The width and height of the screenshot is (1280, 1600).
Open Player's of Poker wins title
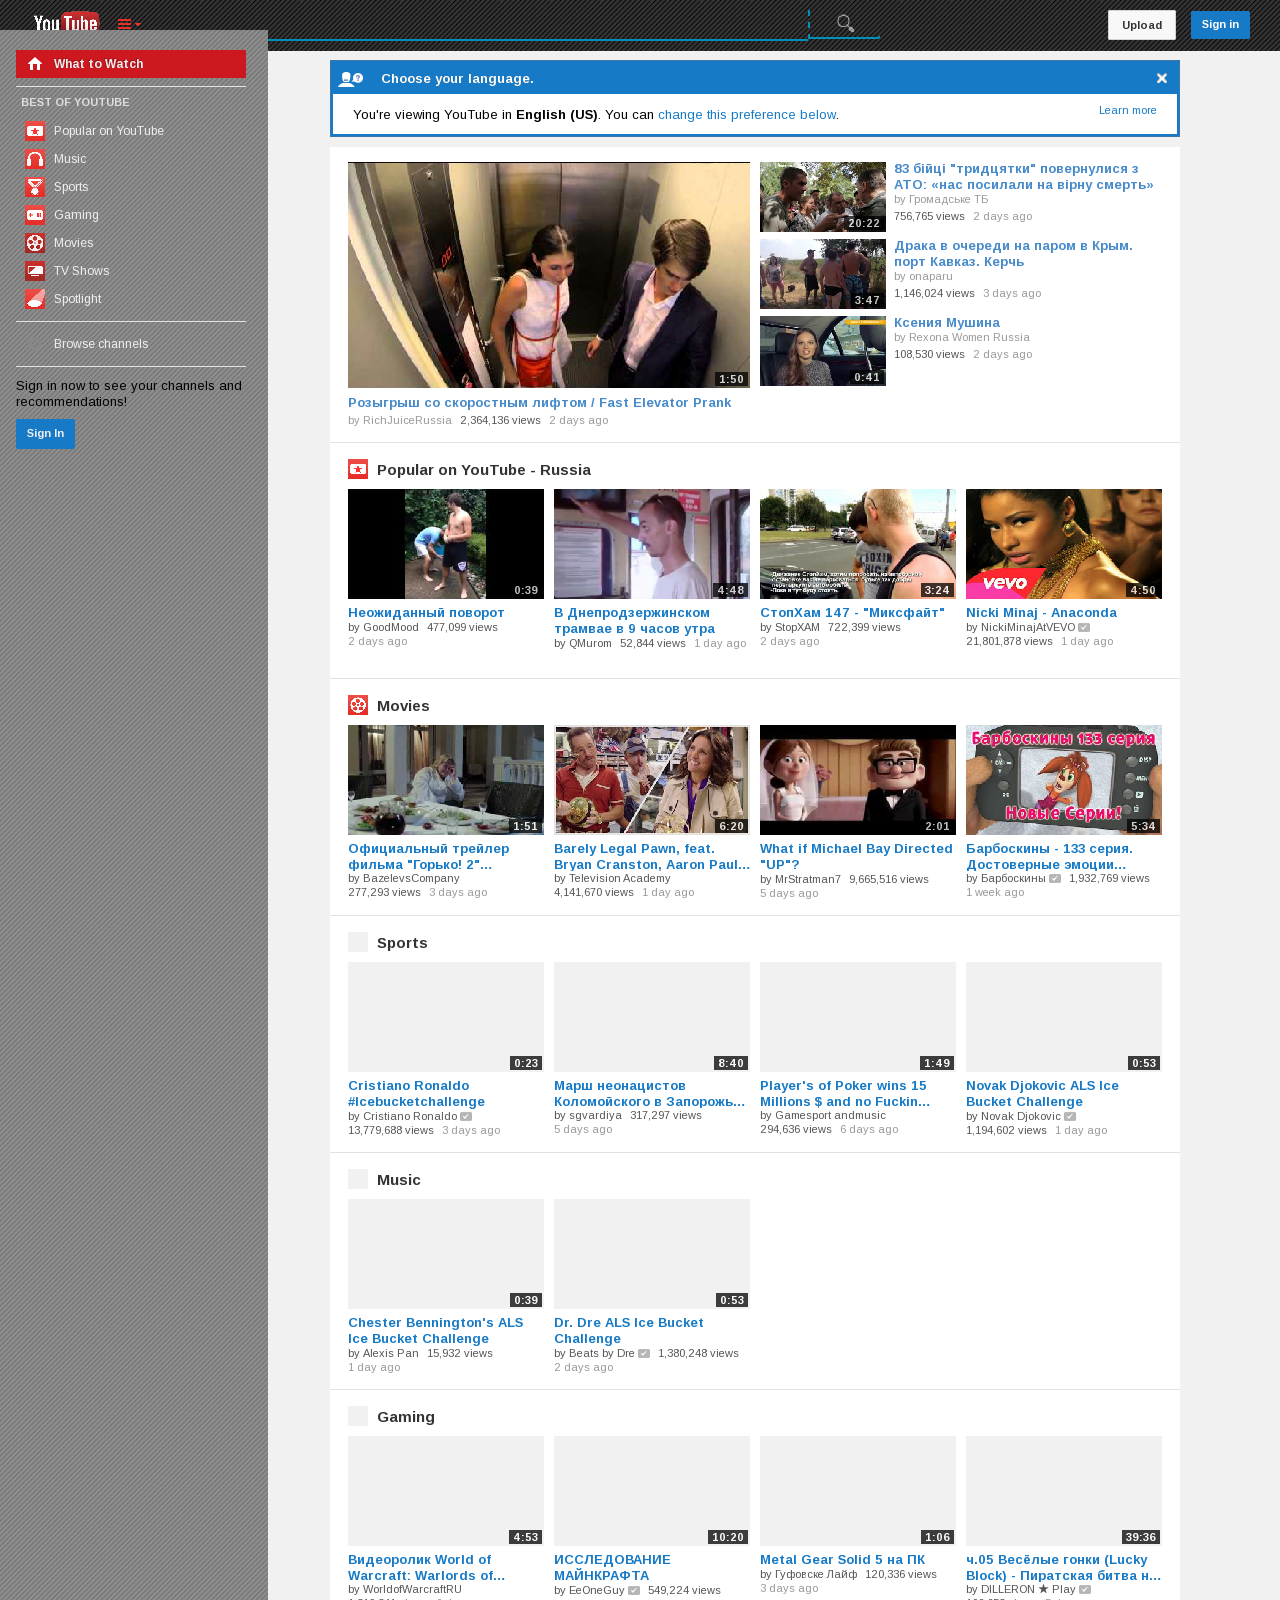coord(845,1094)
